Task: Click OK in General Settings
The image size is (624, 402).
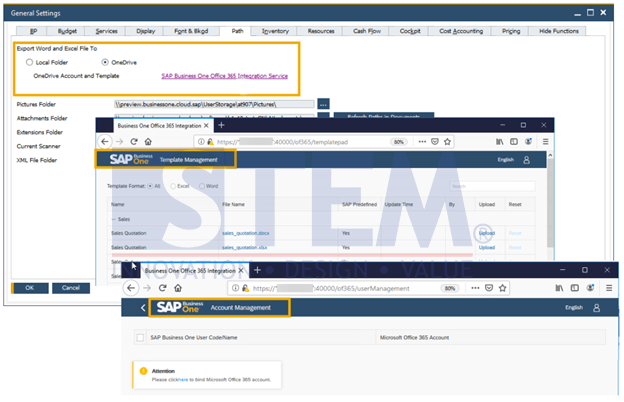Action: (x=30, y=288)
